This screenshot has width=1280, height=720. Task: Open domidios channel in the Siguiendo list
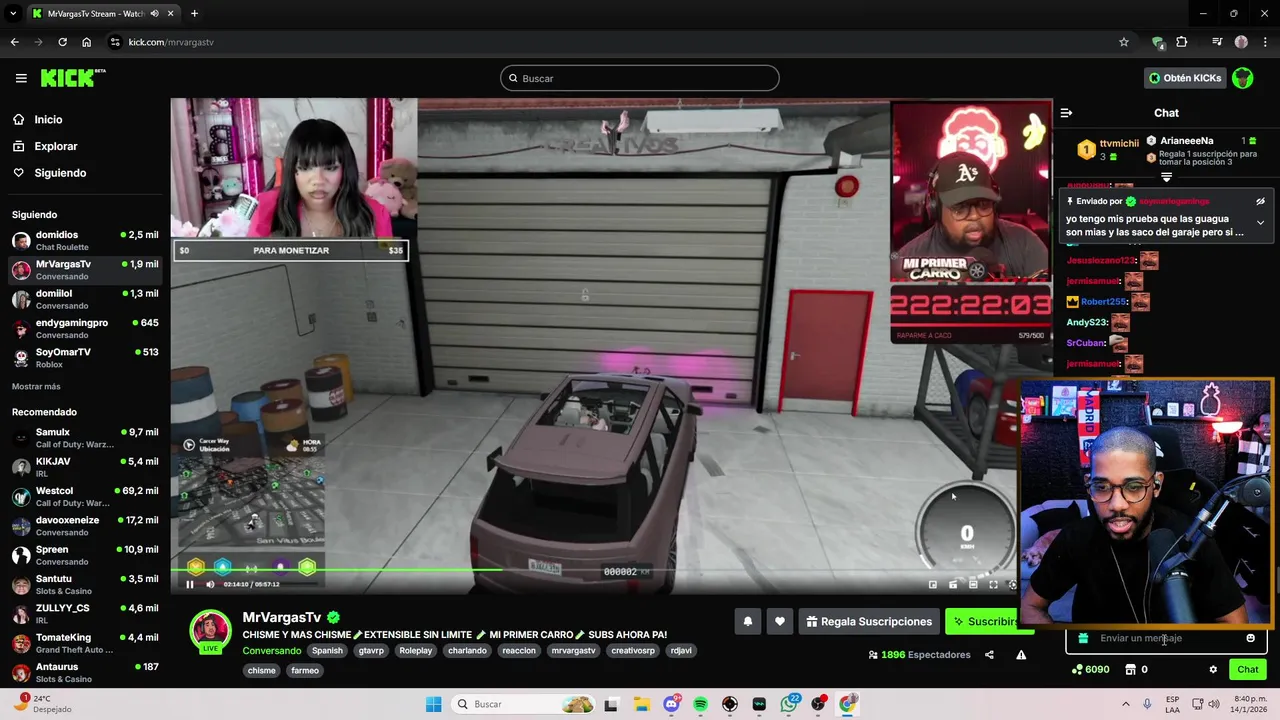click(x=85, y=240)
